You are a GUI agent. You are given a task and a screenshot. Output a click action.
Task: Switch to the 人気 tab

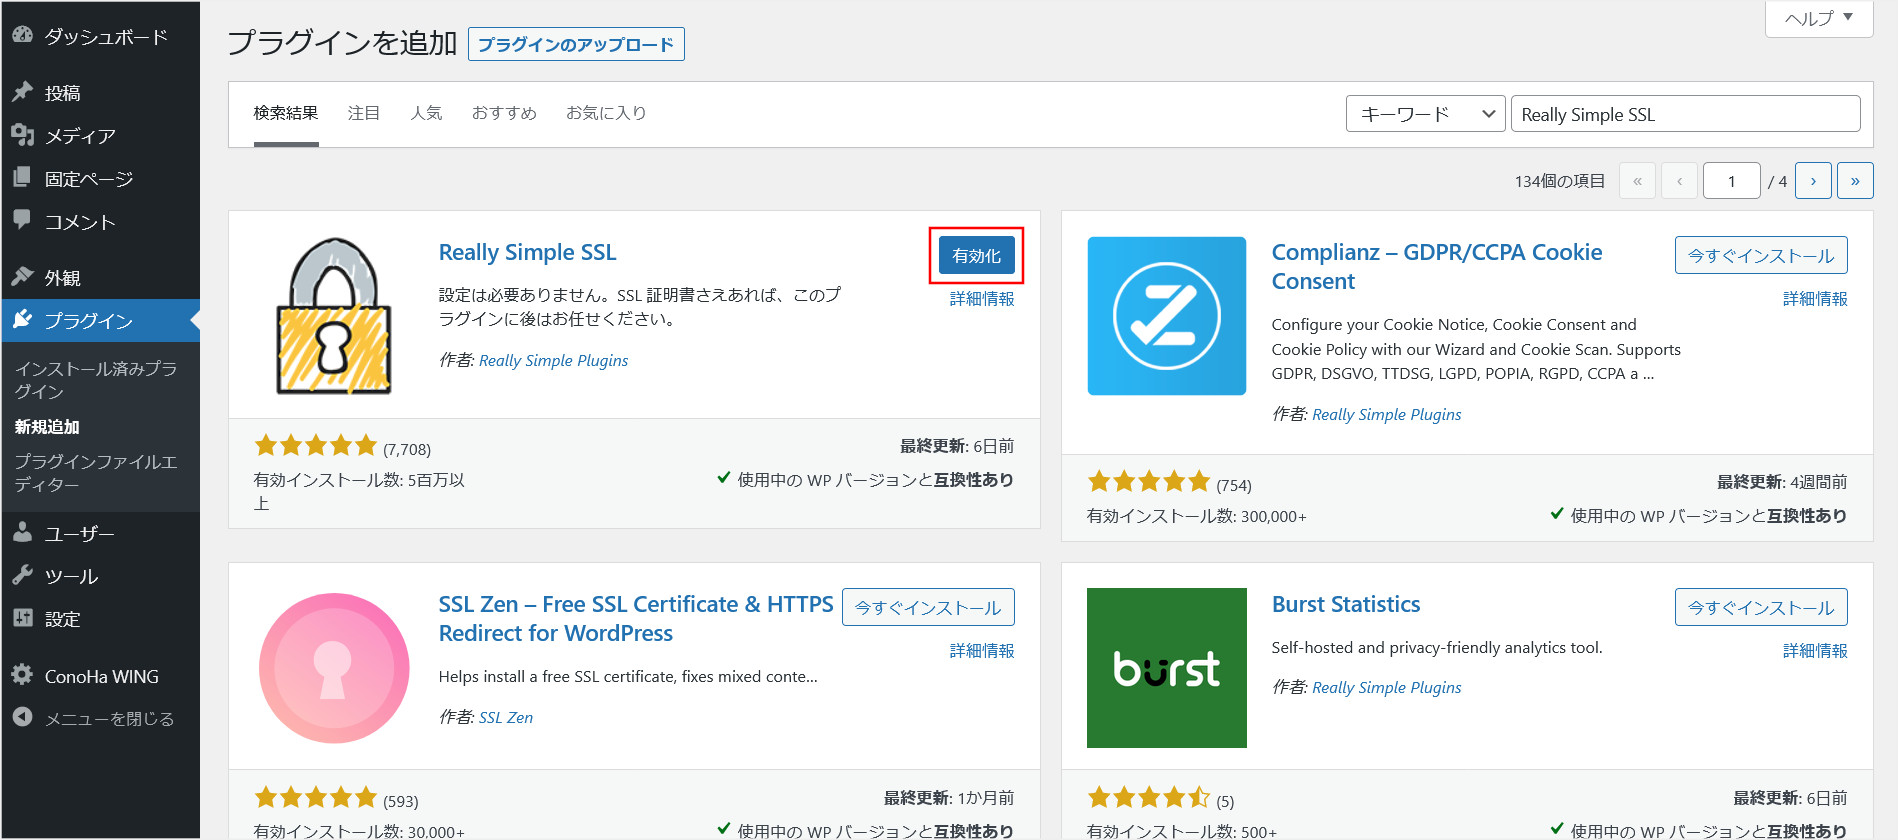426,113
